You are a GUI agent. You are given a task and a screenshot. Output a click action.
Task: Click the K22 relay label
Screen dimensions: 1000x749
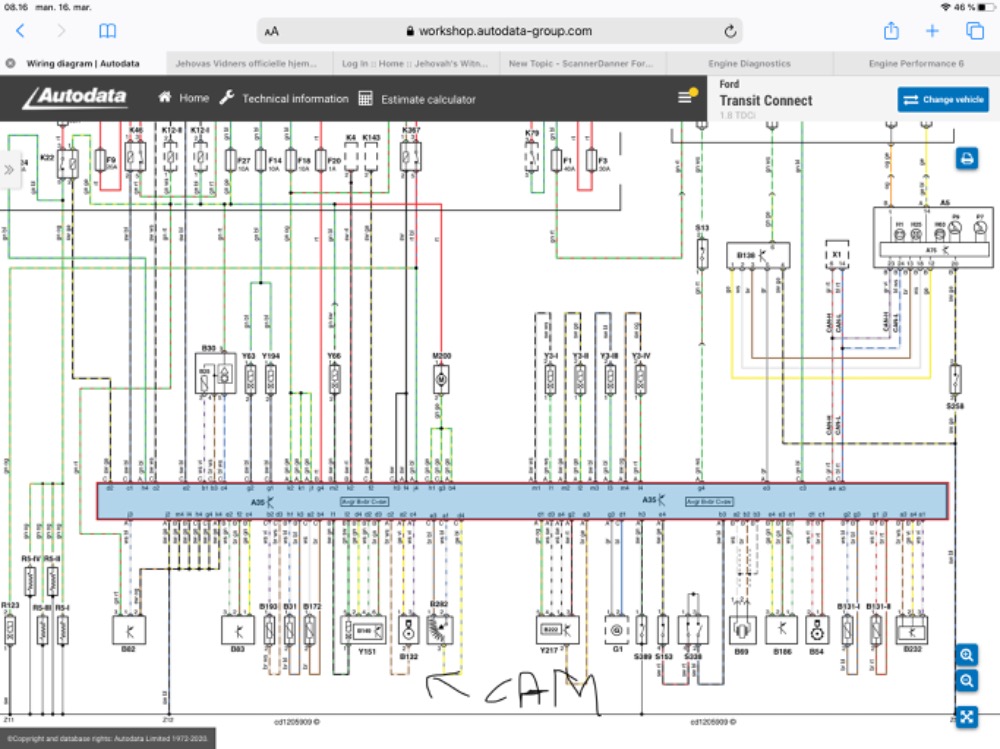click(47, 157)
